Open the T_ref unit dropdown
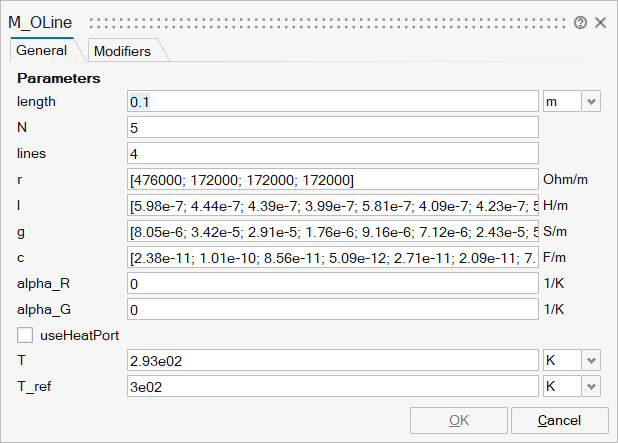 (x=590, y=386)
